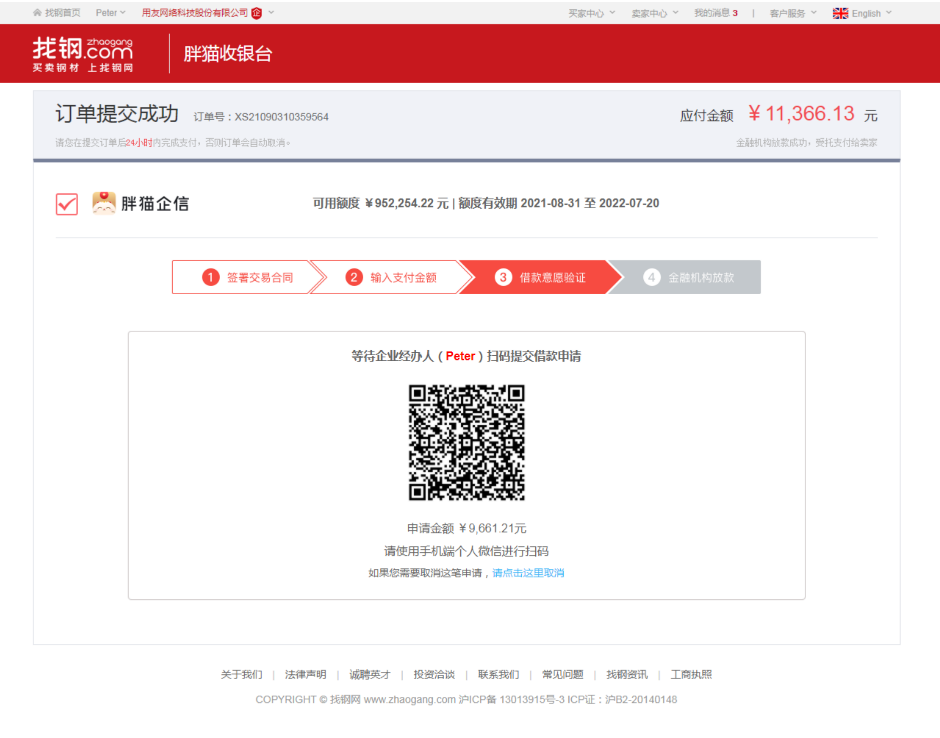Click the 胖猫企信 cat mascot icon
Screen dimensions: 940x738
pyautogui.click(x=104, y=203)
